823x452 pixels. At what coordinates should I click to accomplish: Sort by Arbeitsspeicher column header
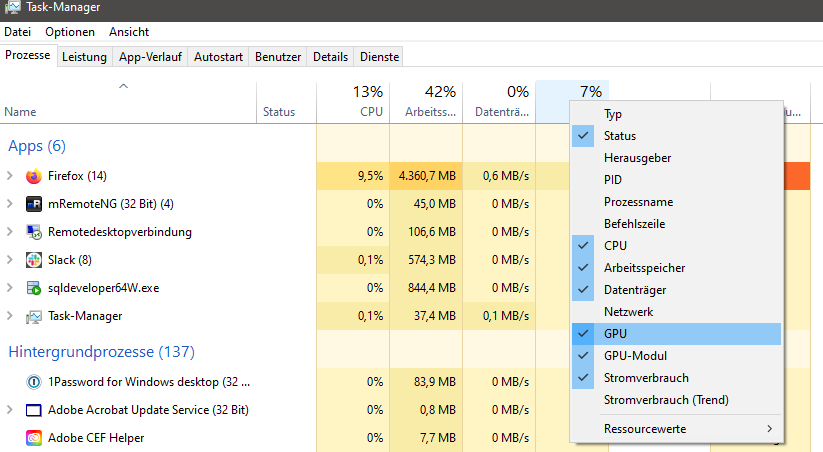[427, 102]
